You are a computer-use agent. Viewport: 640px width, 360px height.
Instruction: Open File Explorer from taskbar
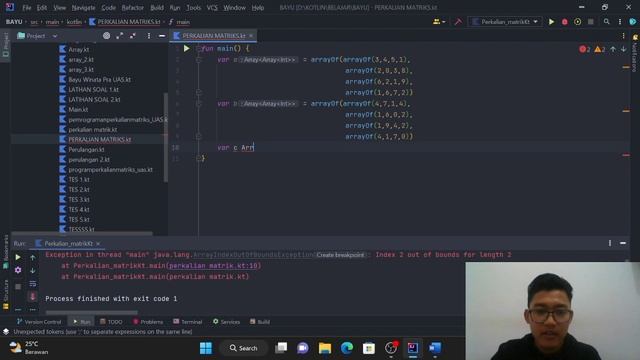click(x=325, y=348)
